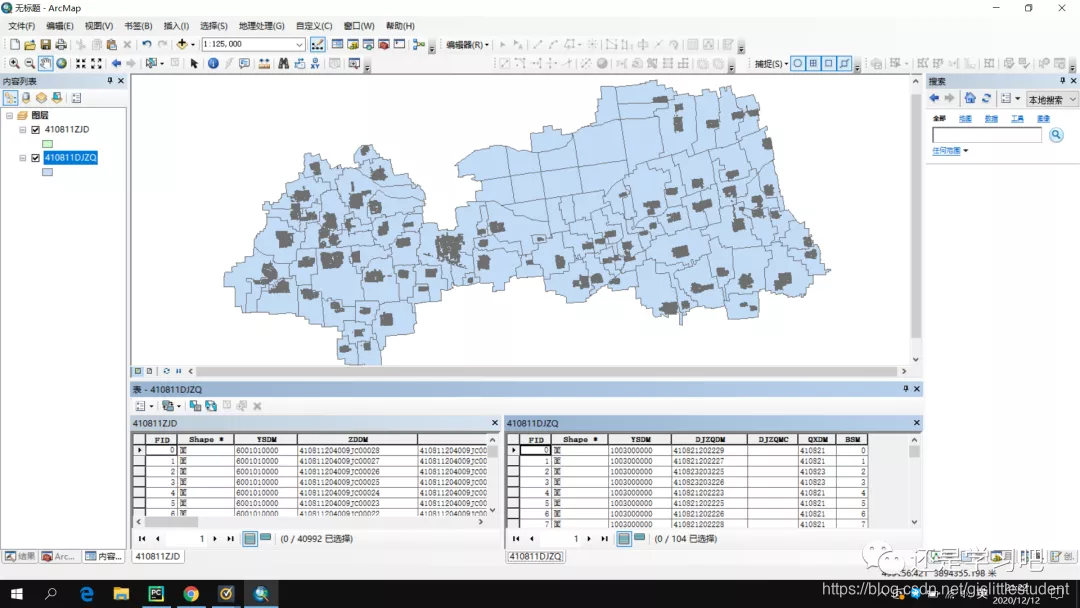This screenshot has width=1080, height=608.
Task: Open a map document with folder icon
Action: click(x=30, y=45)
